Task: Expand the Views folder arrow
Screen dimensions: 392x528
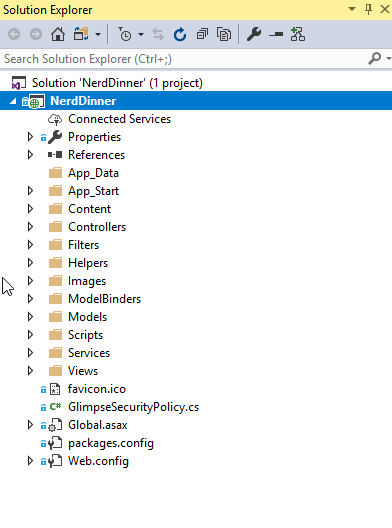Action: point(30,371)
